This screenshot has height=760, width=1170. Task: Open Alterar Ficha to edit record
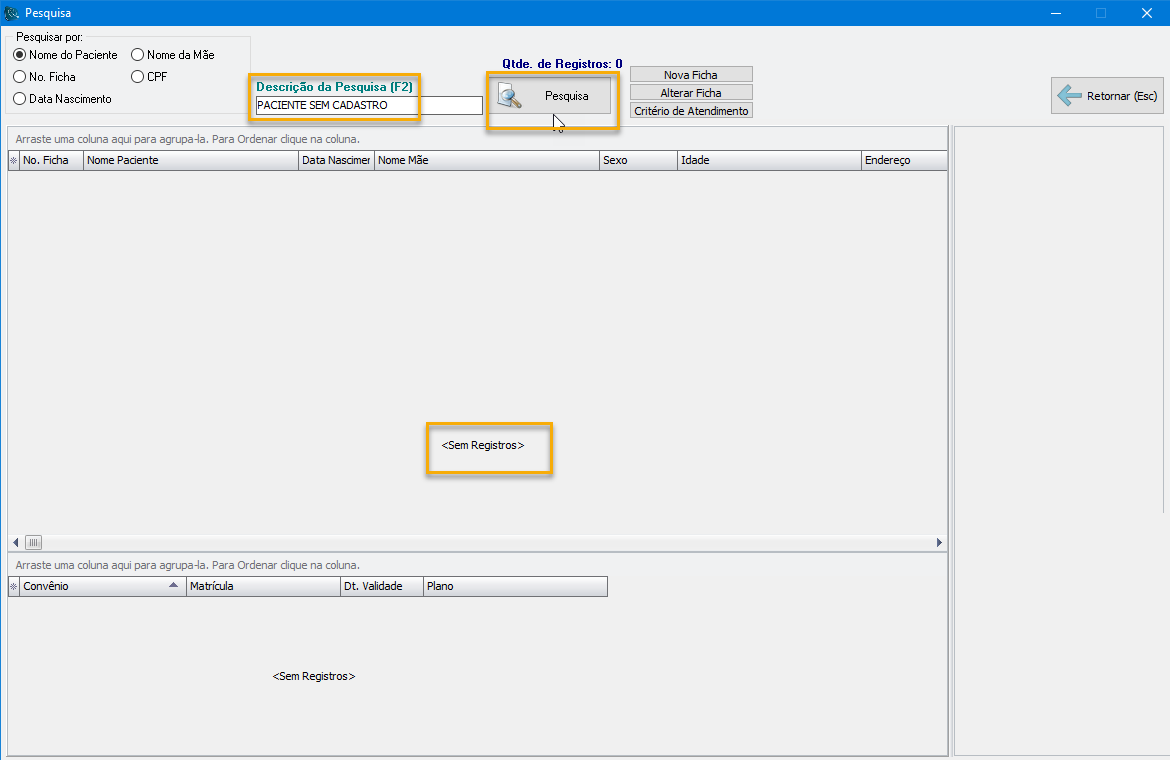click(x=691, y=92)
